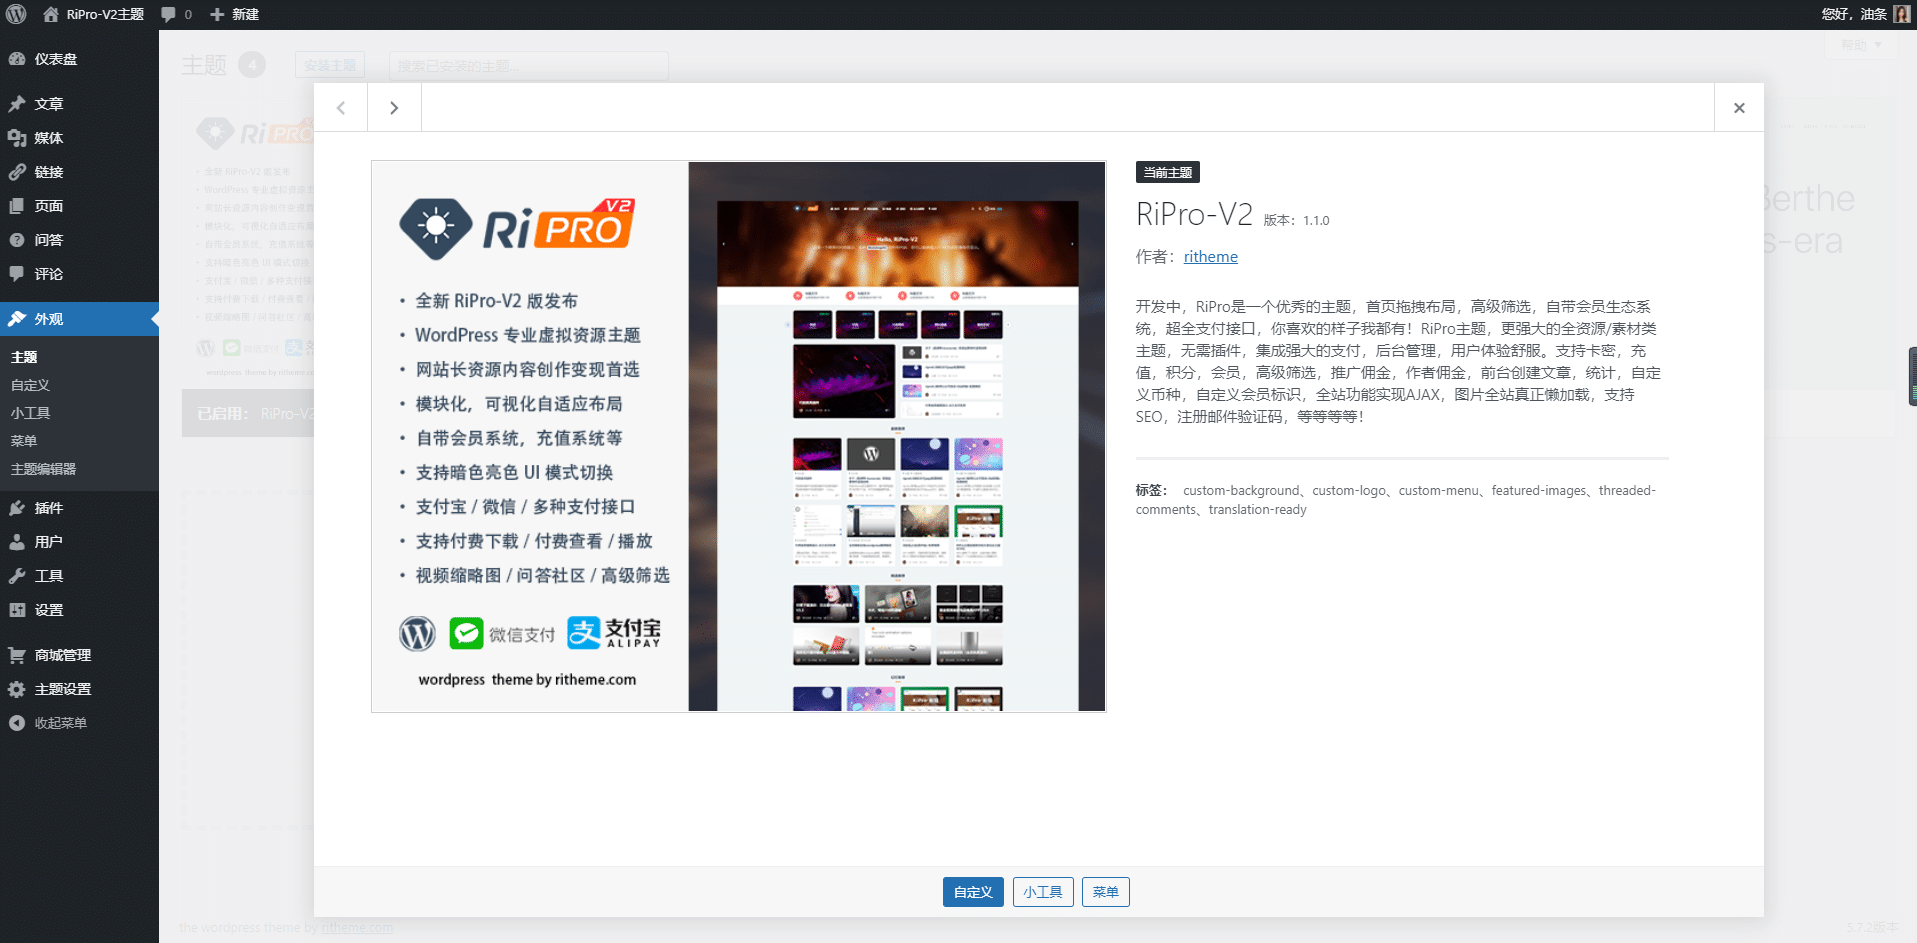Click the 工具 wrench icon in sidebar
This screenshot has height=943, width=1917.
point(17,576)
